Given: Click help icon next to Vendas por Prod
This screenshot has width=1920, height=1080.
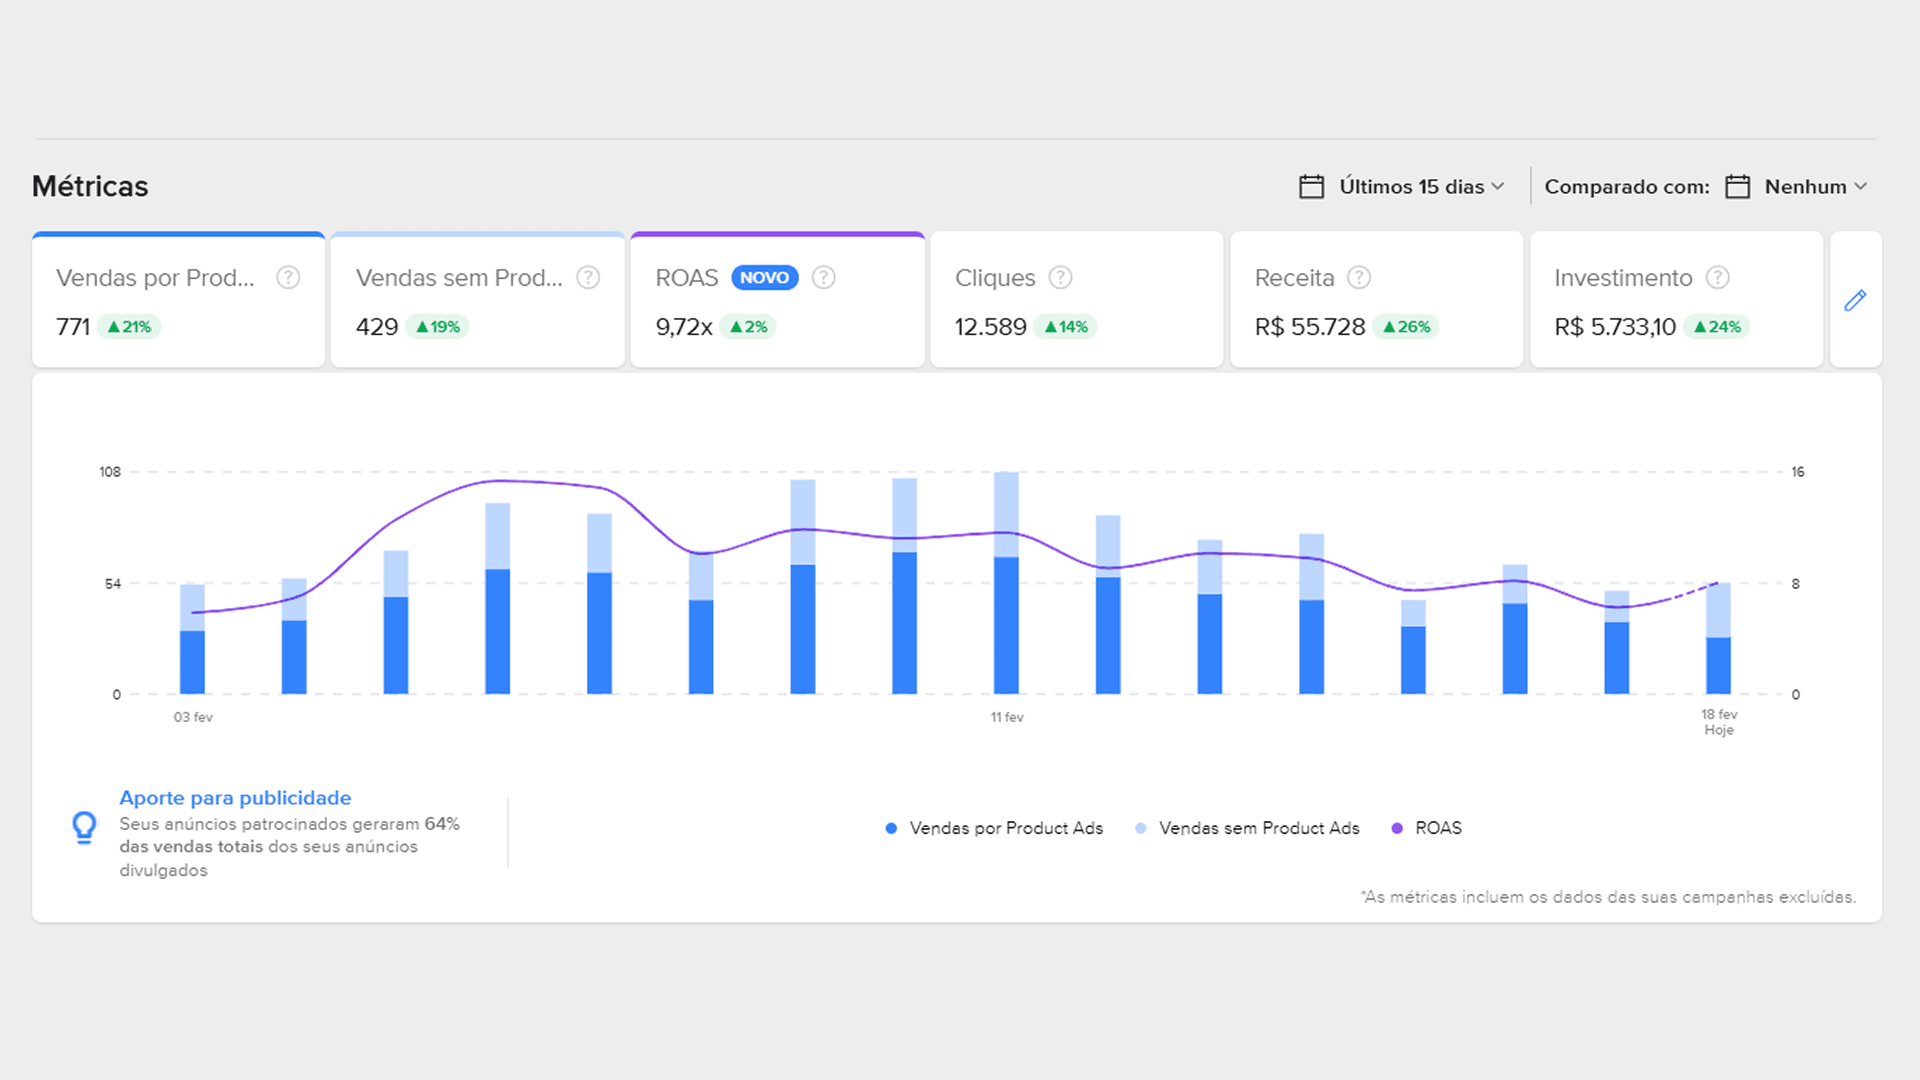Looking at the screenshot, I should point(288,278).
